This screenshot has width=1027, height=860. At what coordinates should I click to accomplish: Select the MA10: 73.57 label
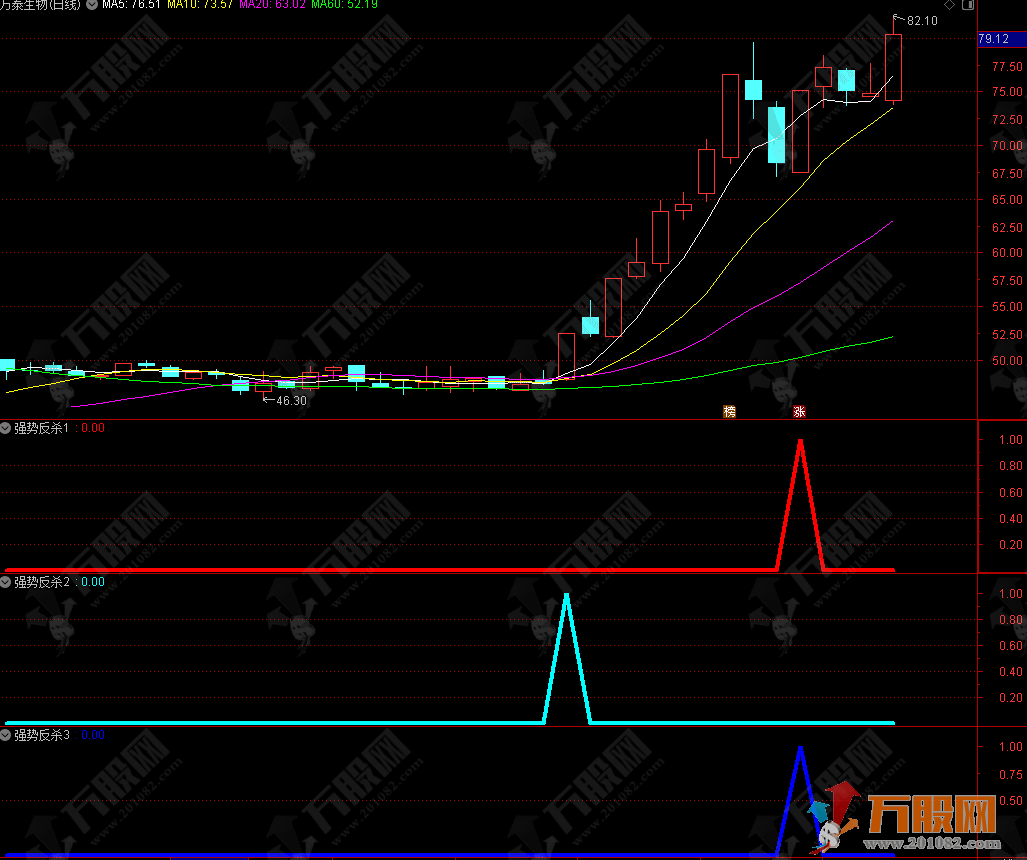point(200,5)
